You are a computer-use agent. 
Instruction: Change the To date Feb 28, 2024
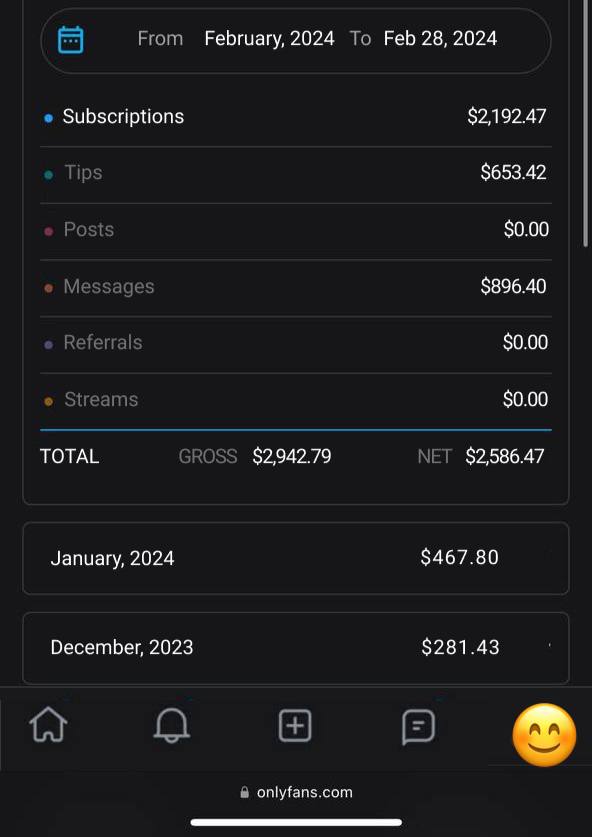pos(440,39)
